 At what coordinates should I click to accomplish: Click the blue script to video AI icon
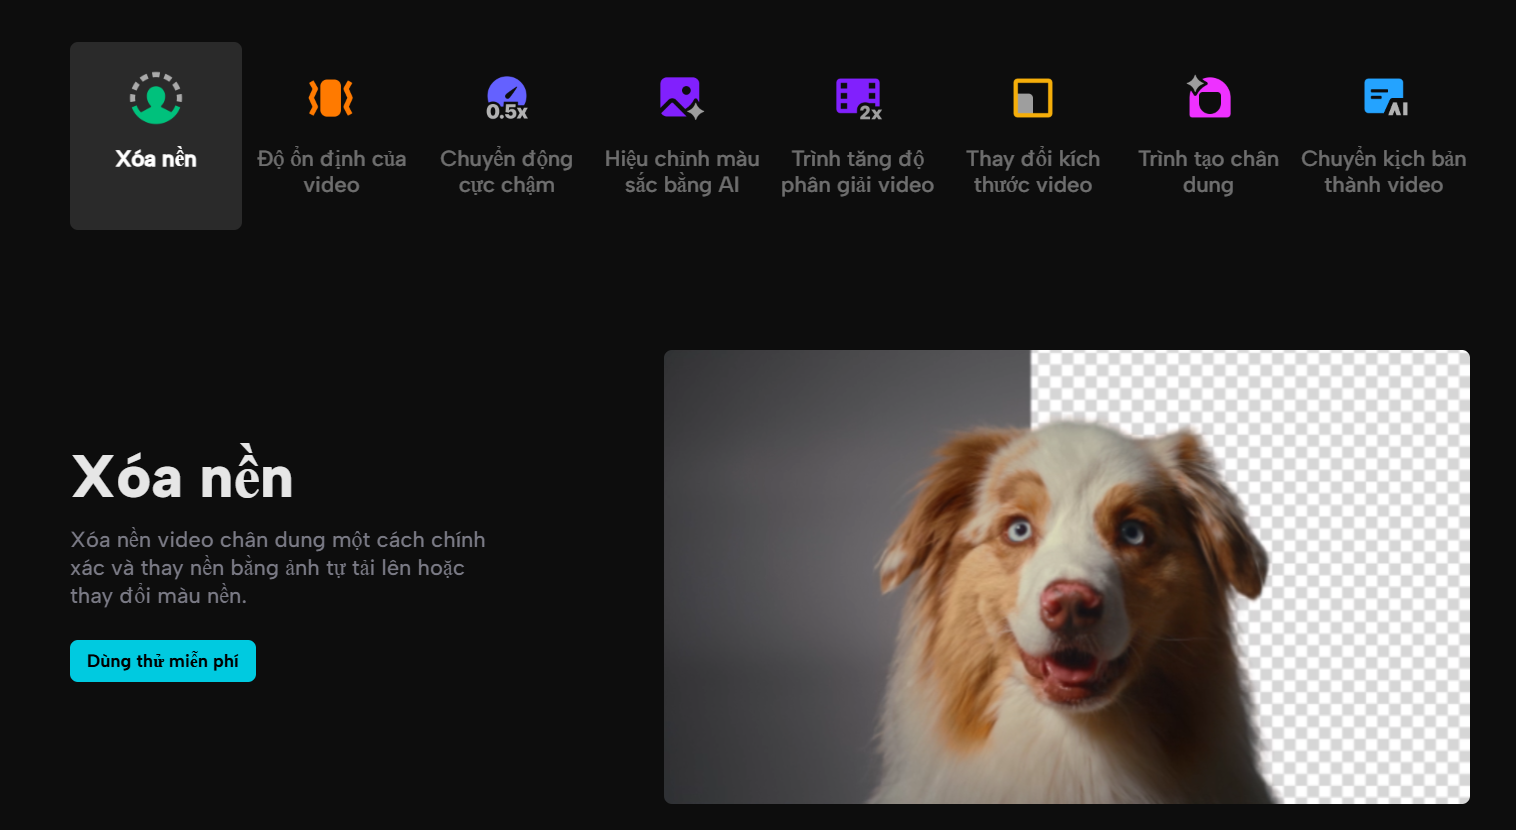click(x=1385, y=97)
